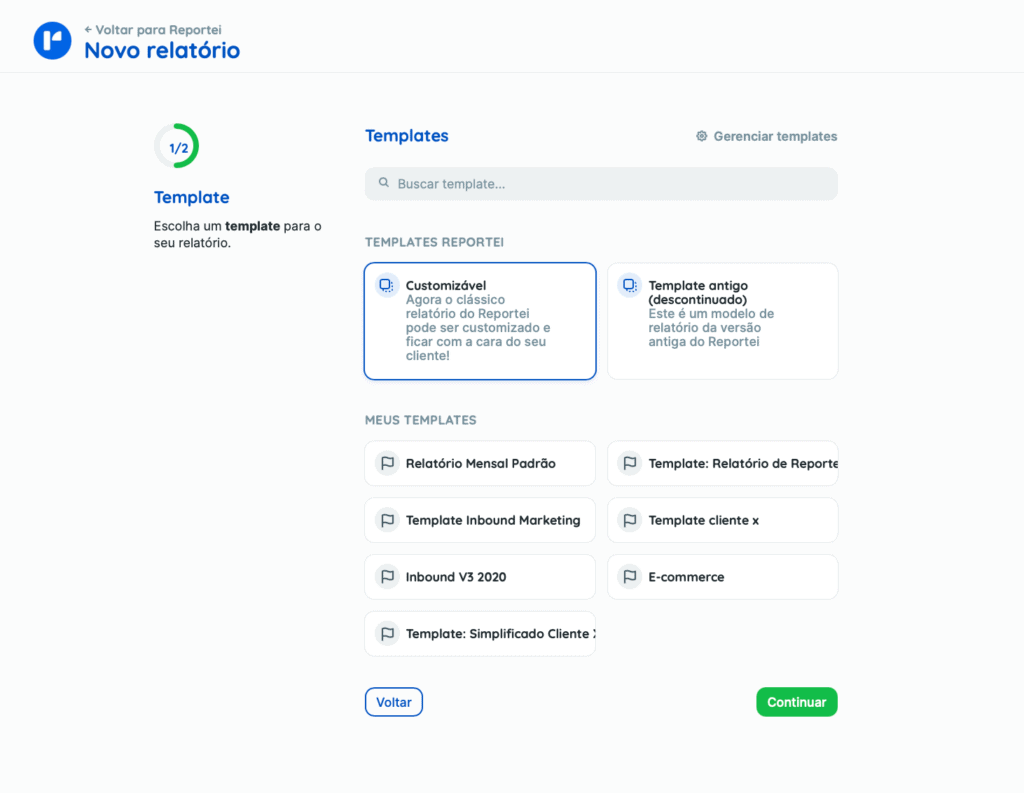Click flag icon for Template: Relatório de Reportei
This screenshot has width=1024, height=793.
click(x=630, y=463)
